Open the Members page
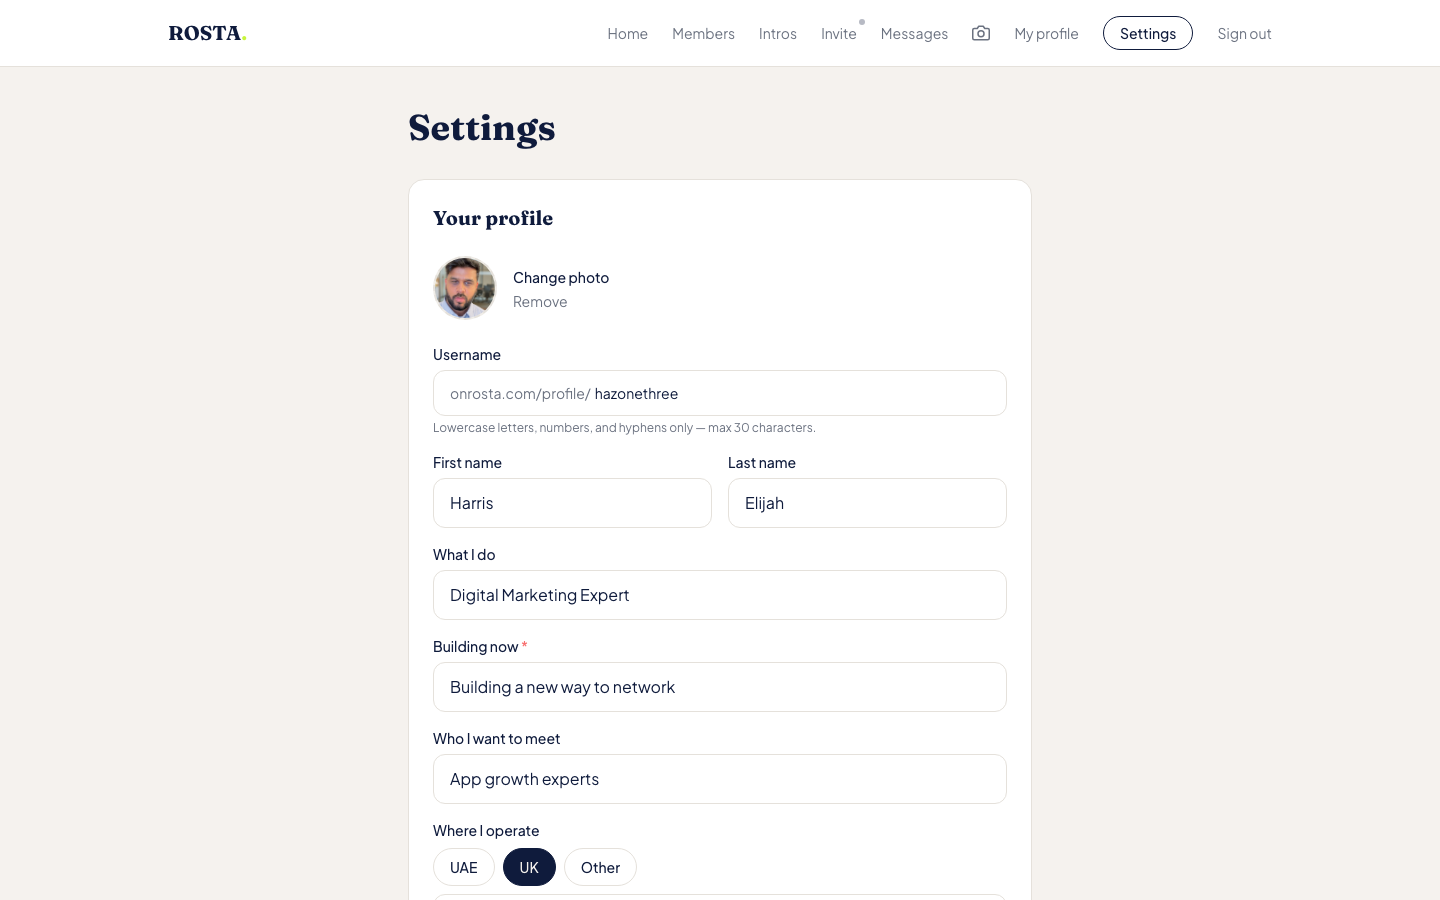This screenshot has height=900, width=1440. tap(703, 33)
